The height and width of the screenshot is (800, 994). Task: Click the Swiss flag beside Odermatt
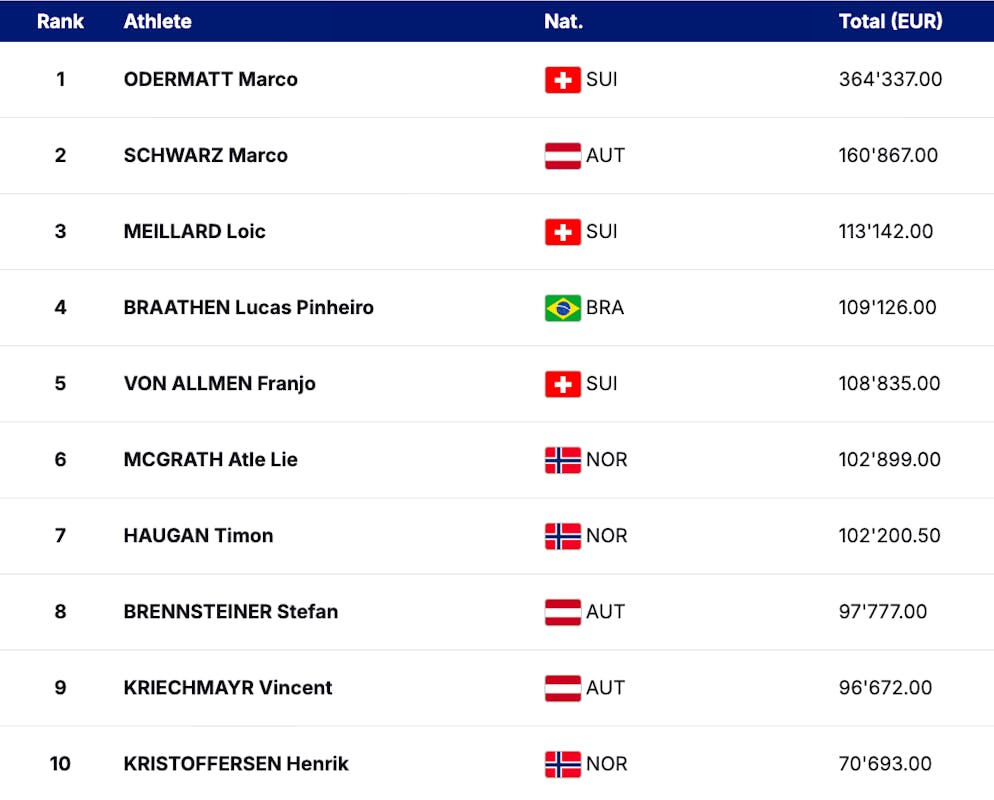pos(562,80)
